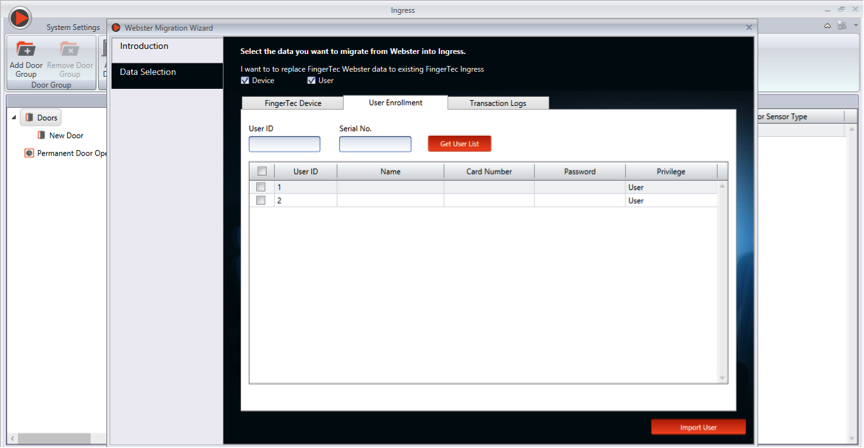Click the New Door icon in tree

(41, 135)
